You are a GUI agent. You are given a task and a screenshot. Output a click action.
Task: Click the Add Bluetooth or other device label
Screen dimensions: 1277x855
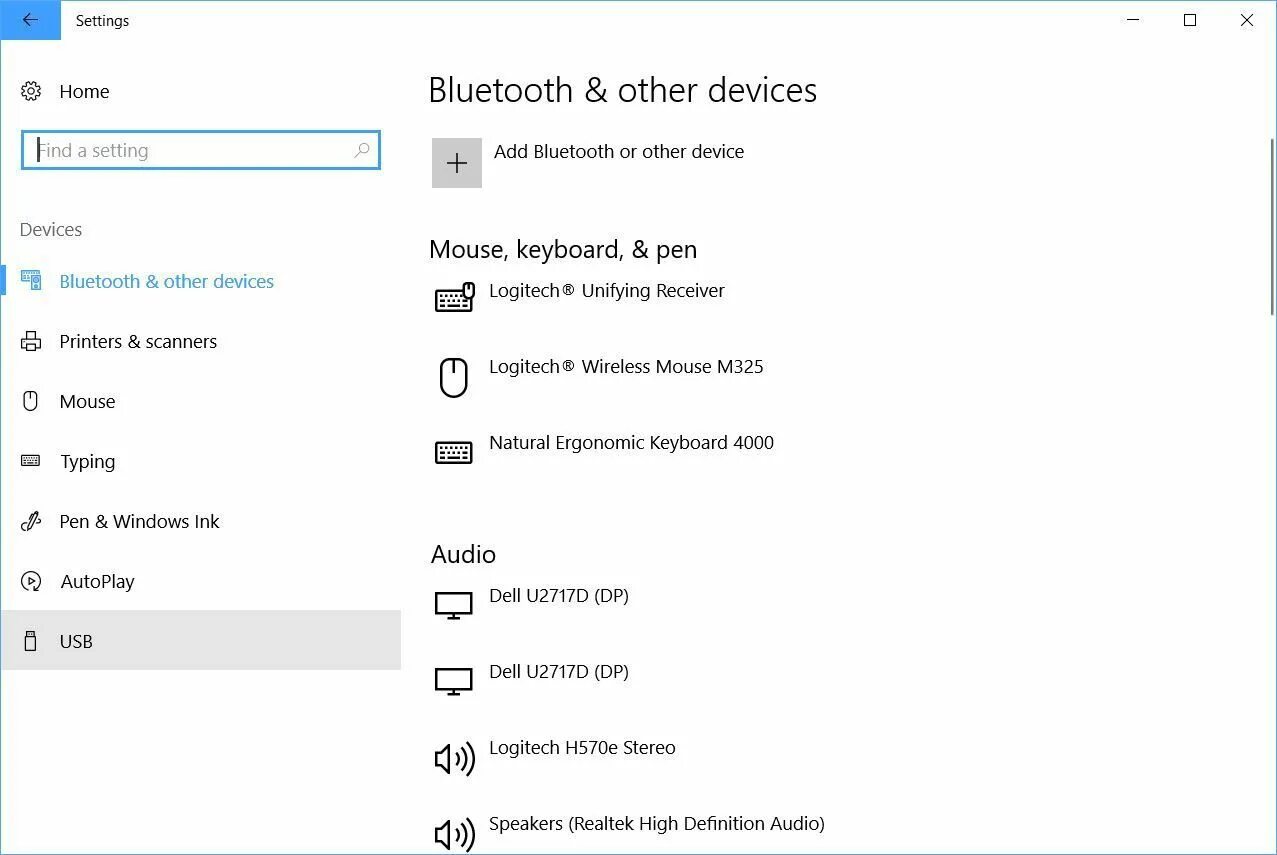coord(619,152)
